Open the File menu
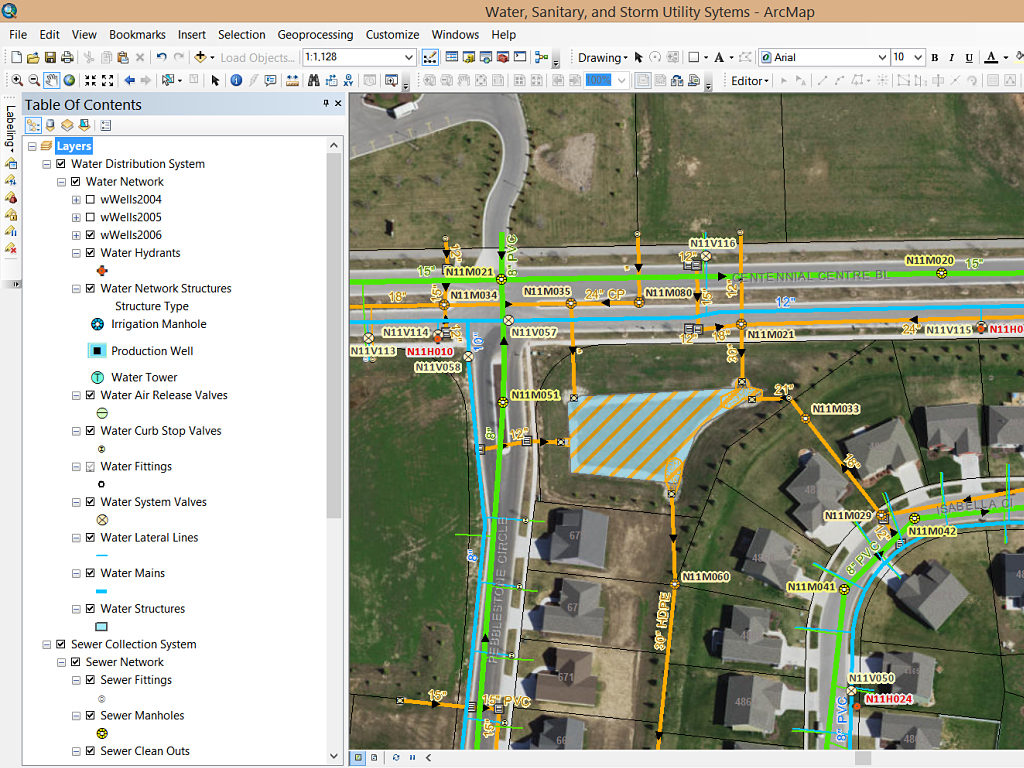The width and height of the screenshot is (1024, 768). coord(18,35)
